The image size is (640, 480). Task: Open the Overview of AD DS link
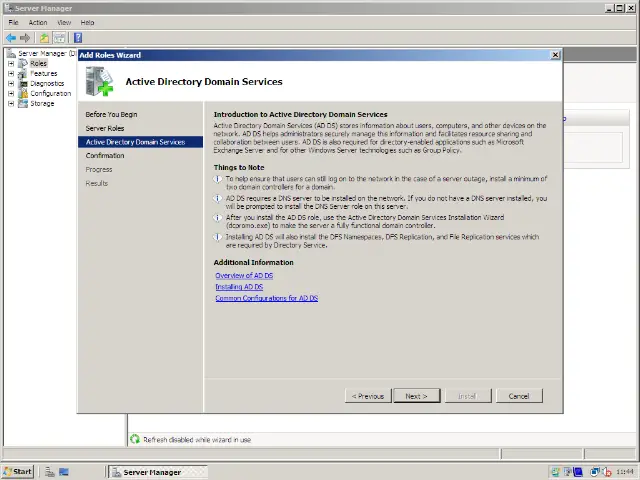(x=244, y=276)
